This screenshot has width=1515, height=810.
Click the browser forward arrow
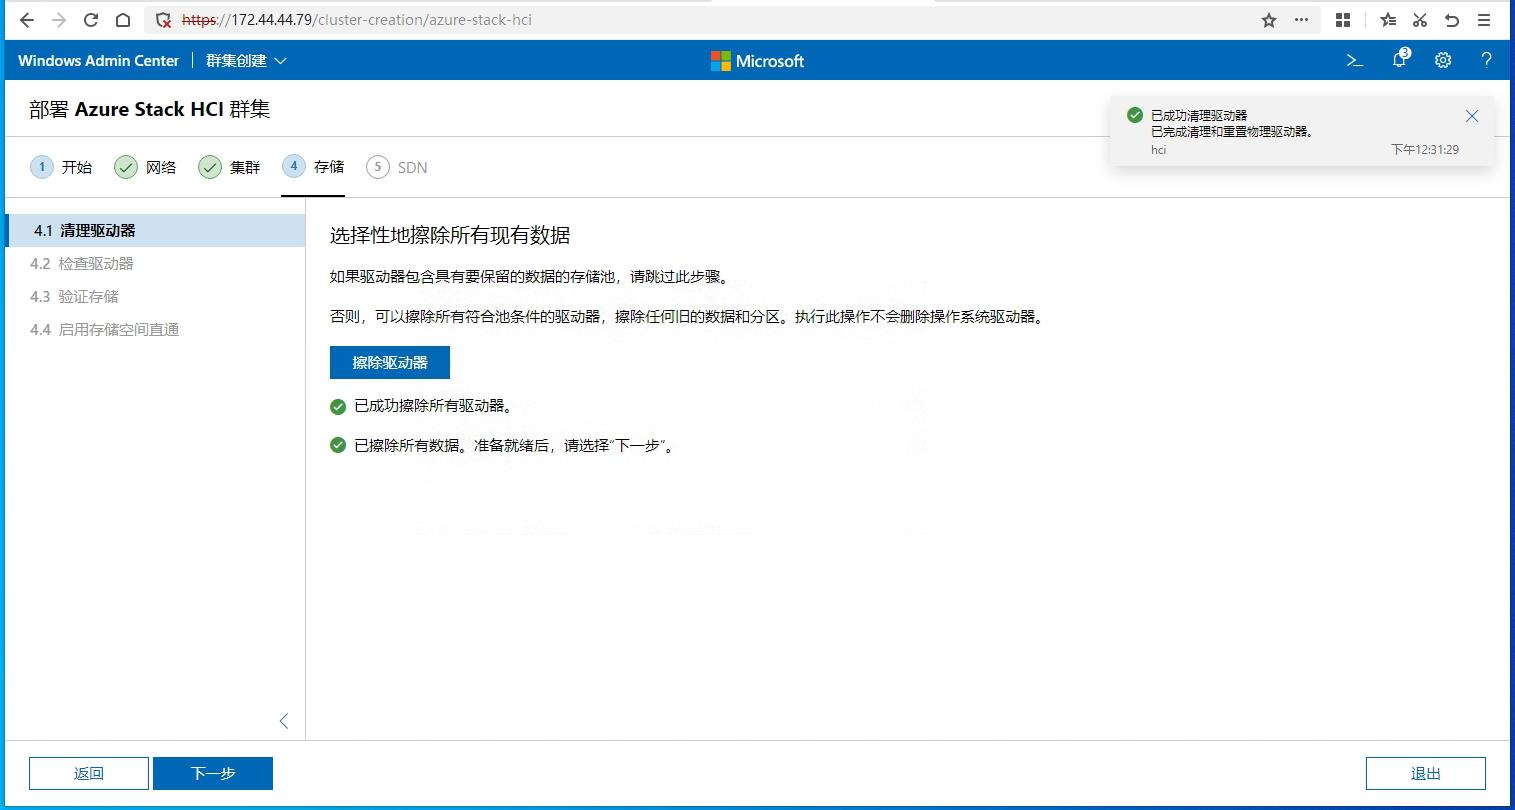(x=59, y=20)
